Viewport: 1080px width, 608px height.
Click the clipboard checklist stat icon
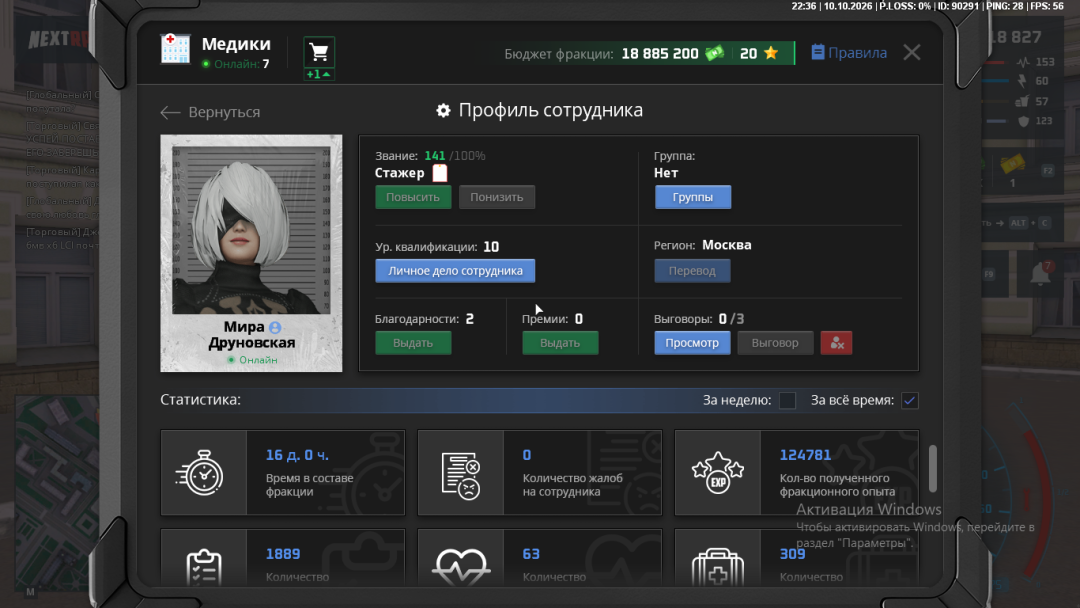tap(204, 567)
